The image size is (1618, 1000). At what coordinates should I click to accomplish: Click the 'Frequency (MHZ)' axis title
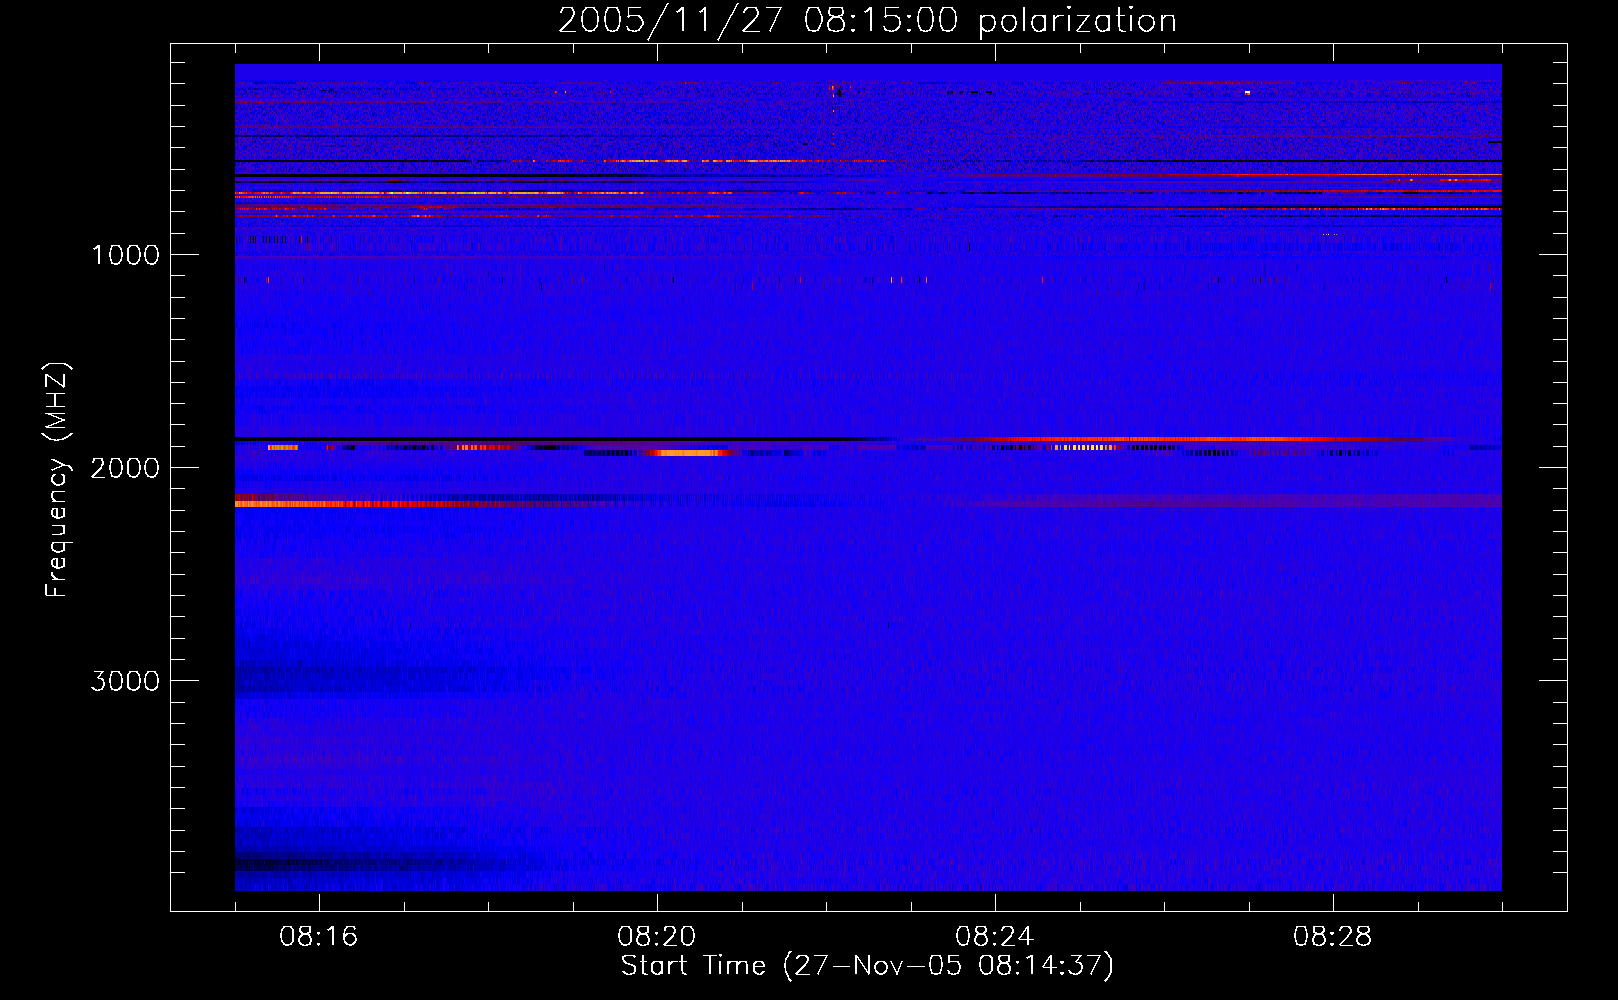coord(57,480)
